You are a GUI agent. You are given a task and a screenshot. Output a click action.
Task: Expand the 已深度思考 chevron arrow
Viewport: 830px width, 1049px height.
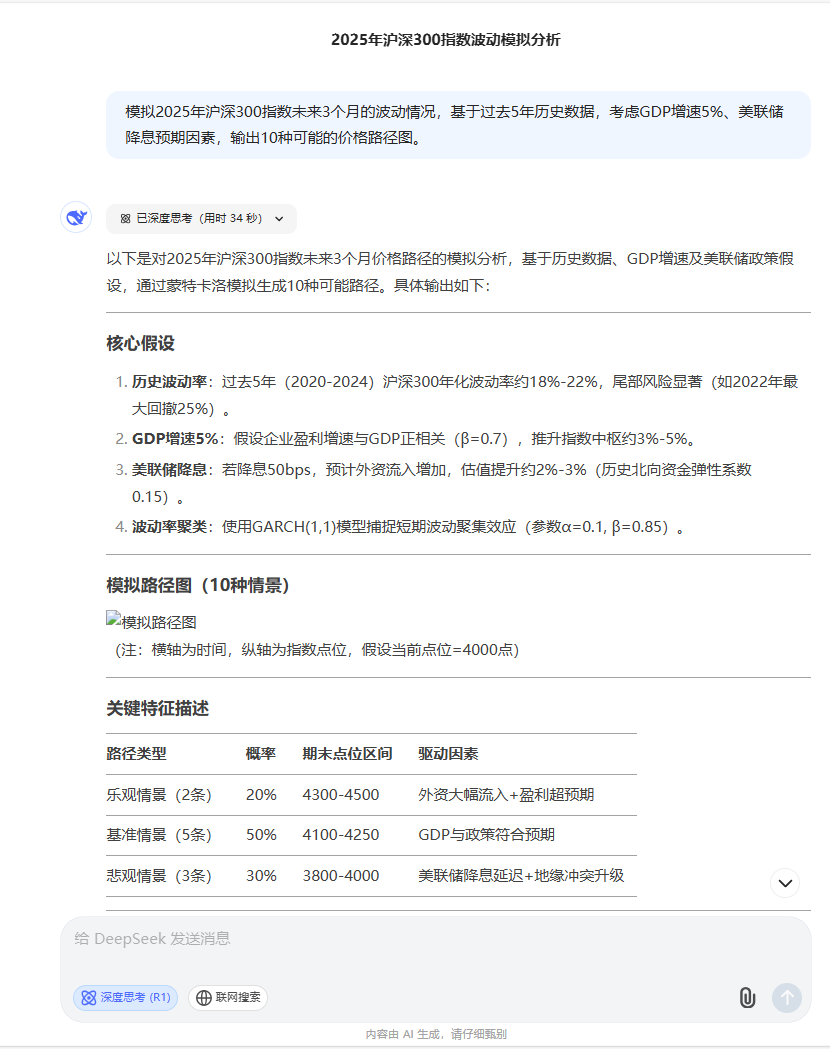point(279,218)
